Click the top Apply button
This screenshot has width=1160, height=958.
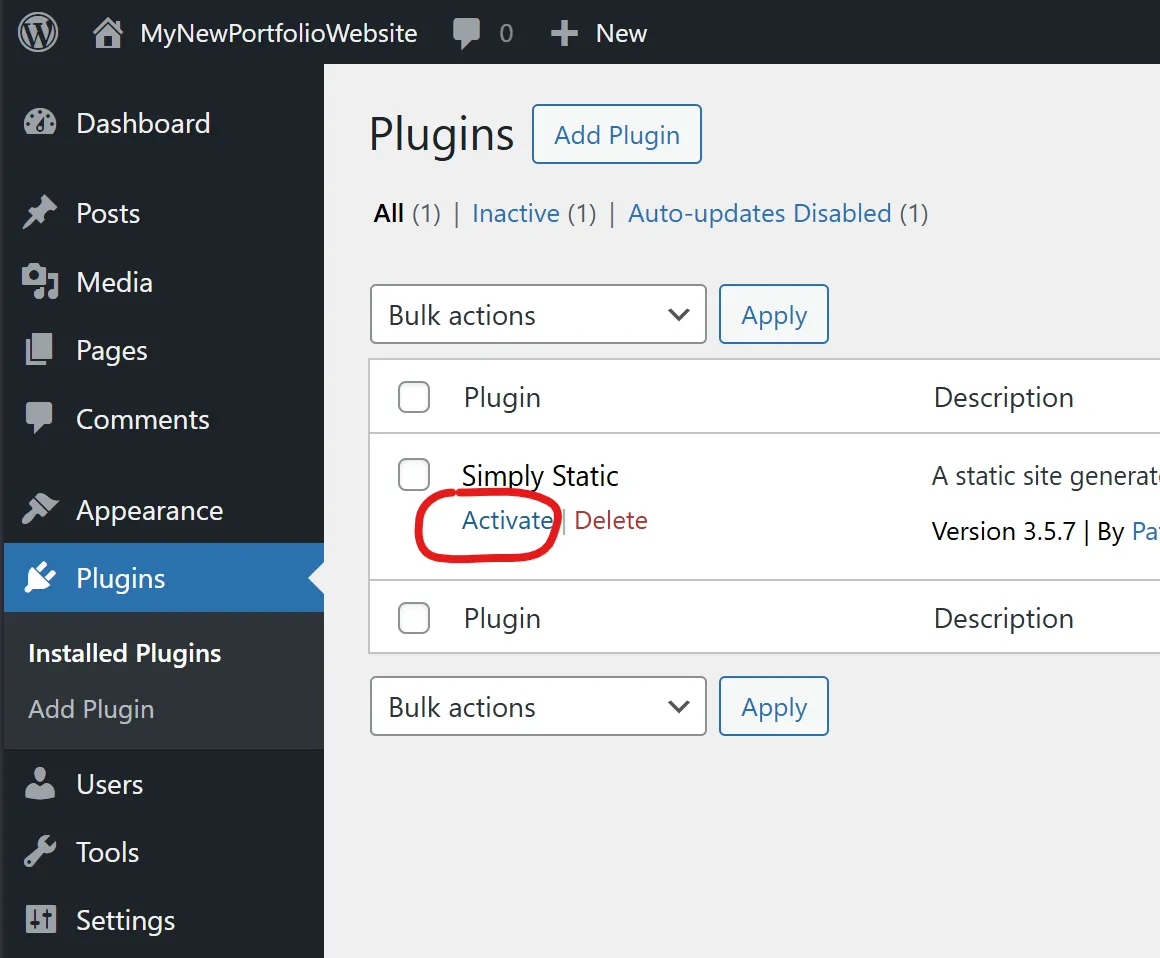774,315
